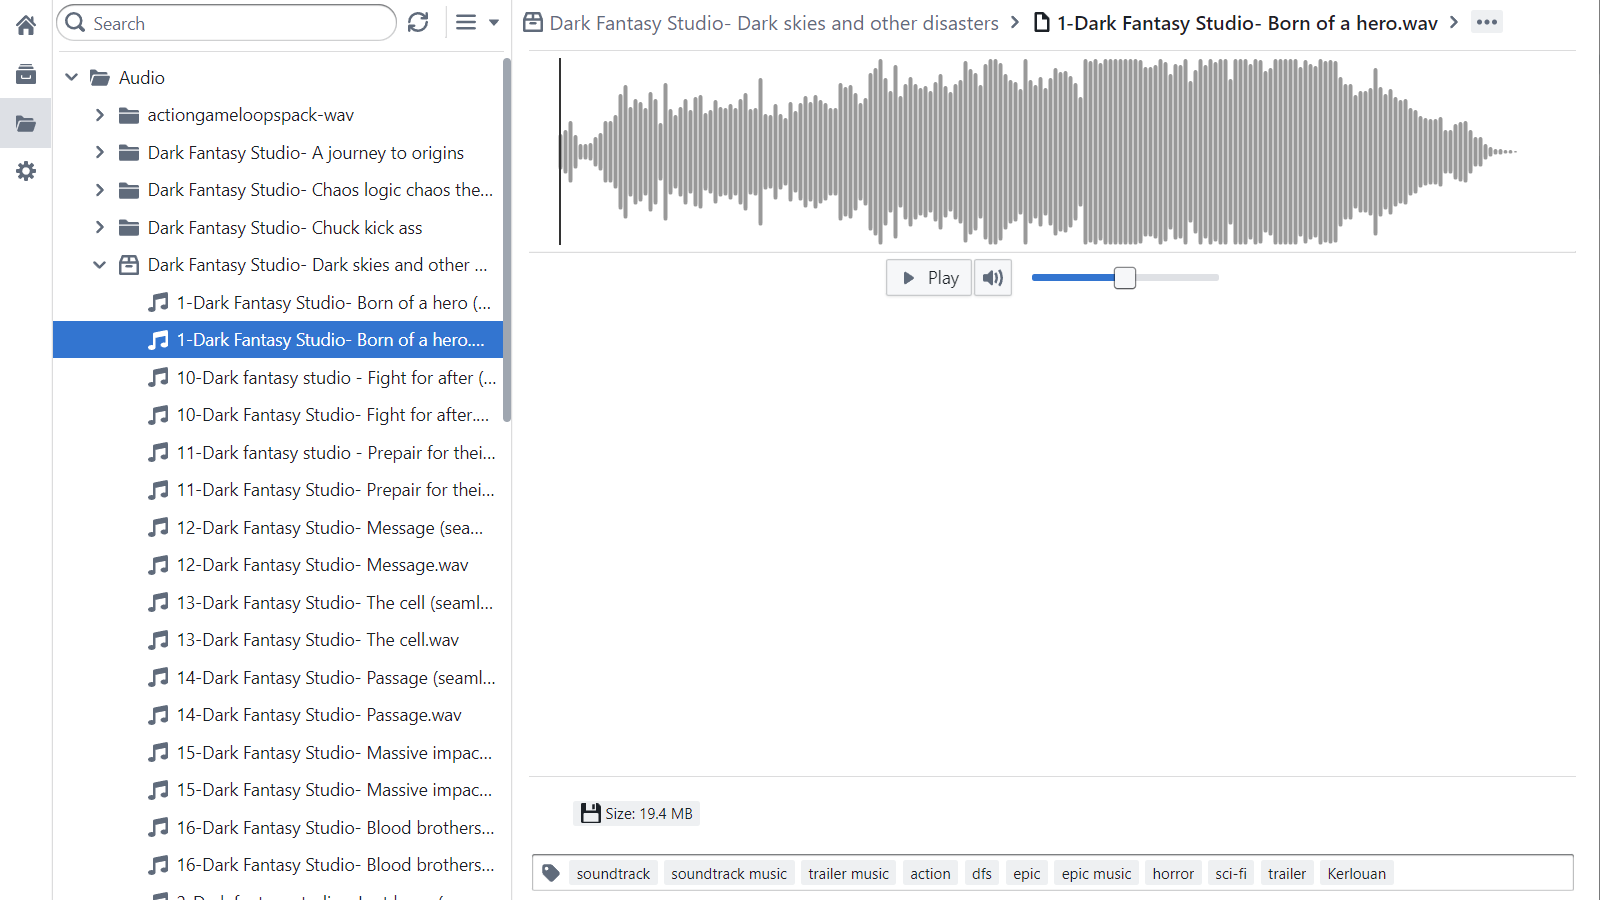Click the trailer tag
Image resolution: width=1600 pixels, height=900 pixels.
tap(1287, 873)
